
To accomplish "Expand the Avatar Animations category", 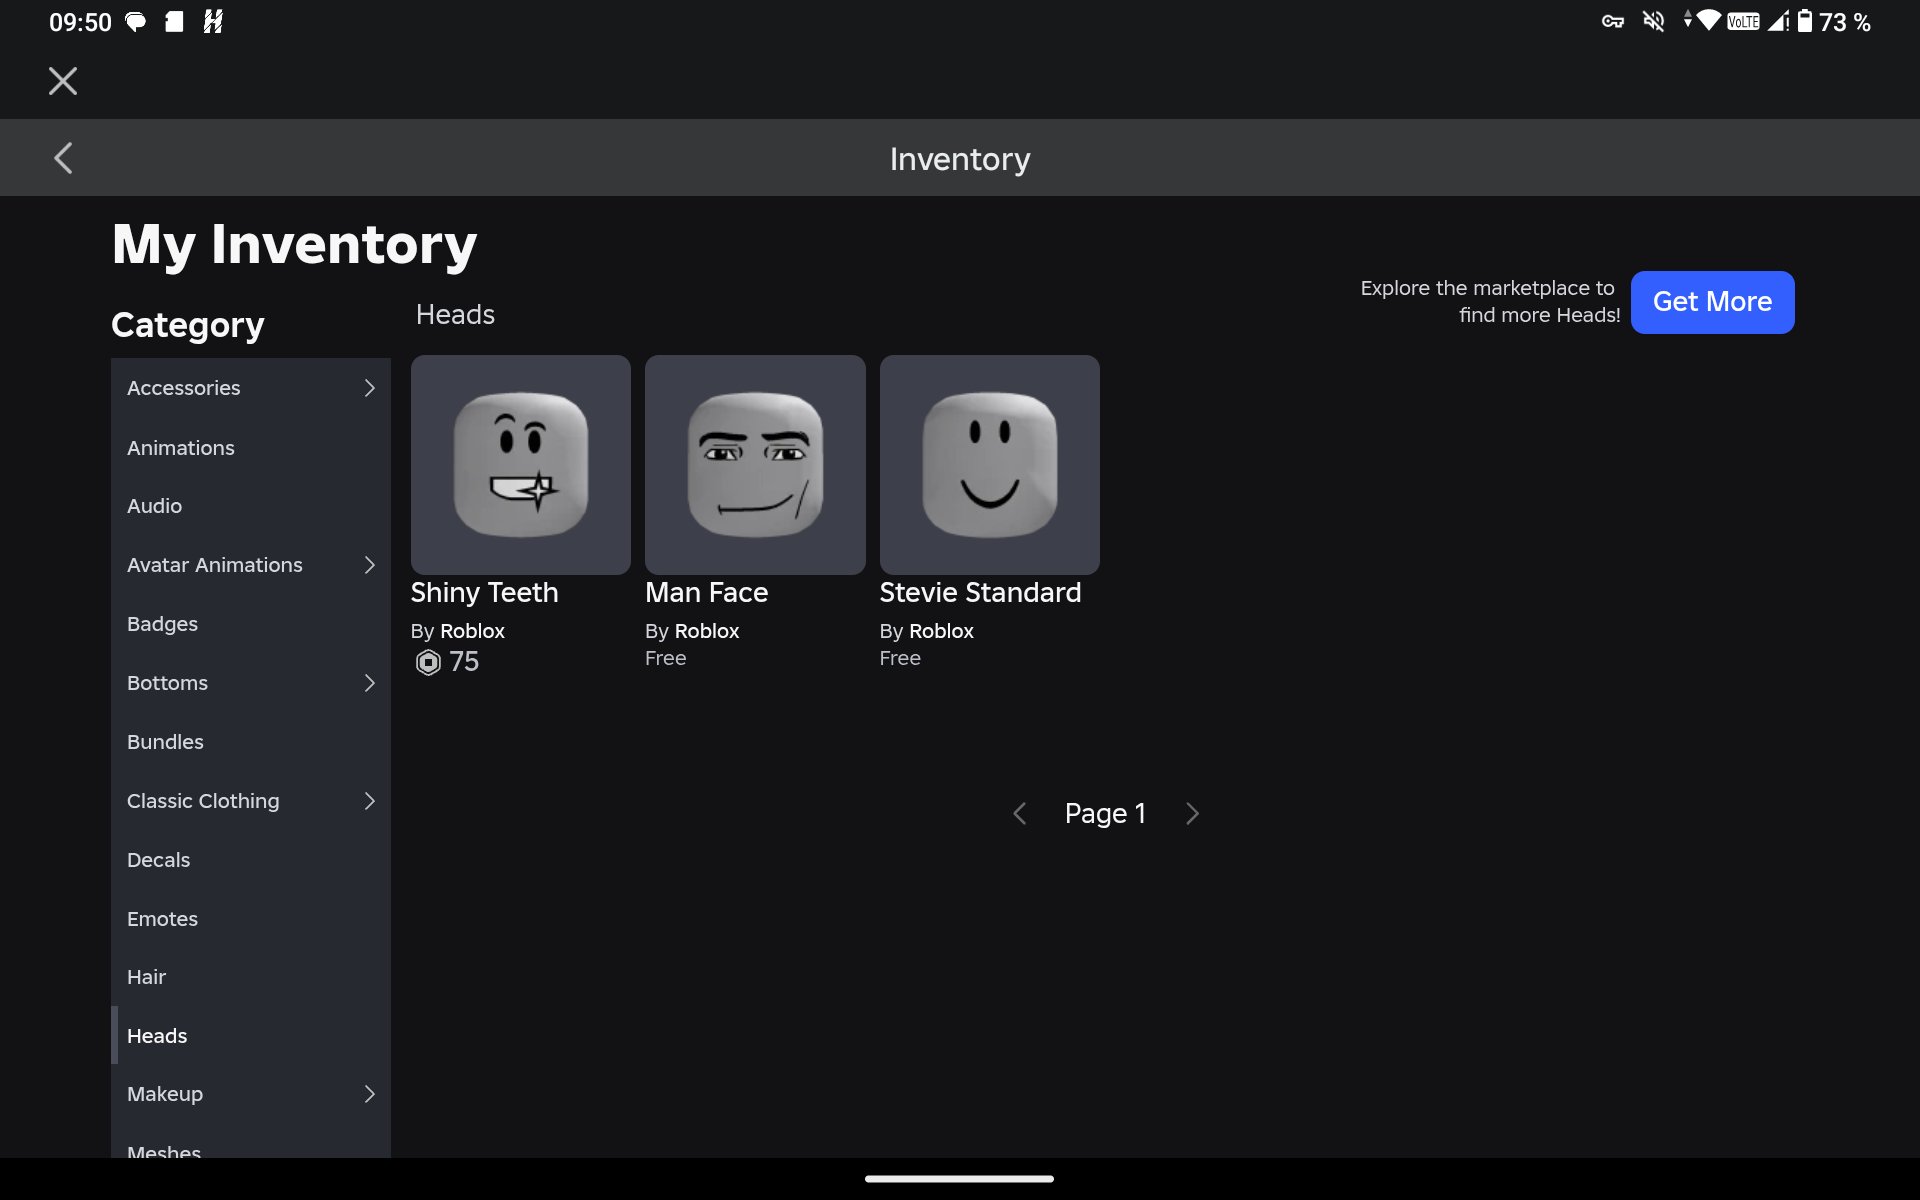I will 251,565.
